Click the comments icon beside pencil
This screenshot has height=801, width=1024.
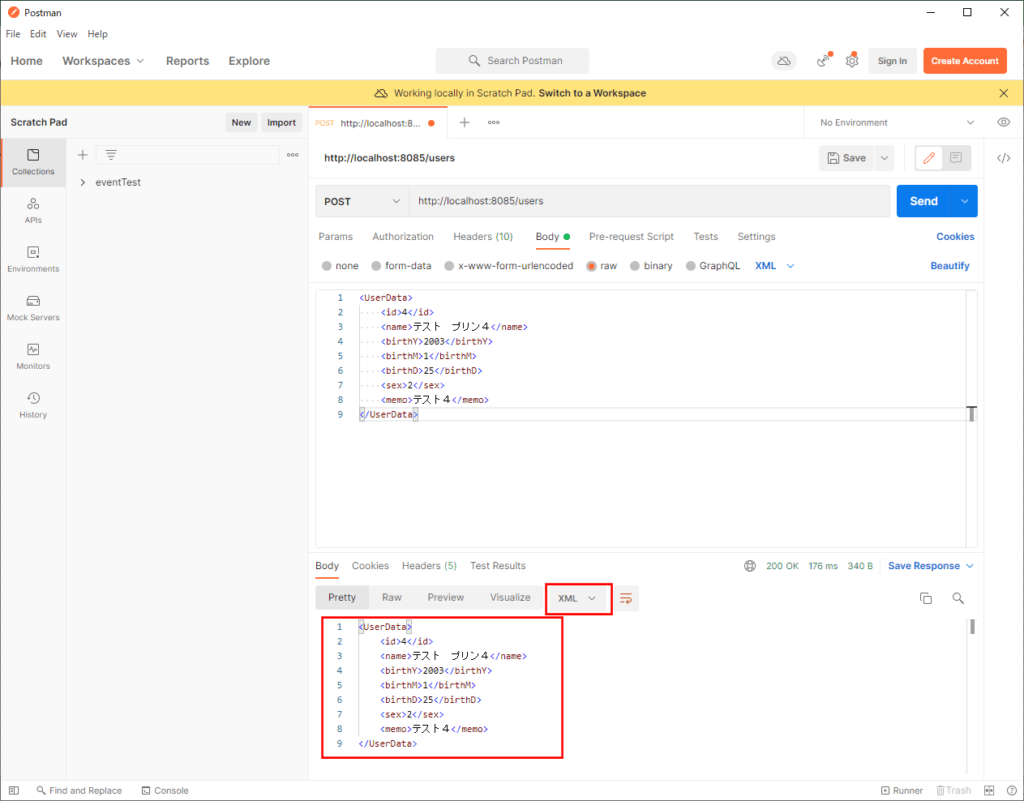point(955,158)
